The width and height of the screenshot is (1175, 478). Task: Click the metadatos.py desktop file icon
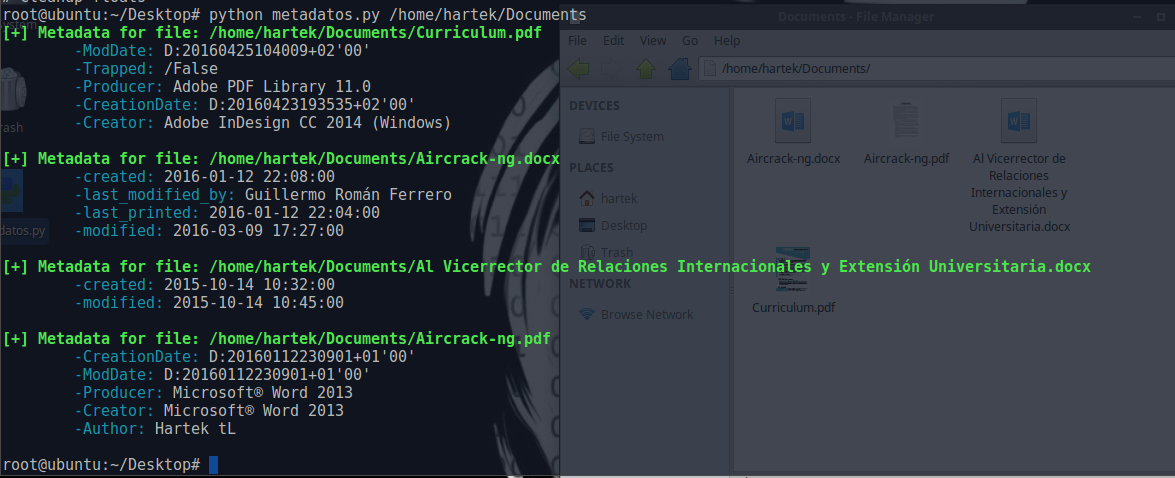(x=12, y=190)
